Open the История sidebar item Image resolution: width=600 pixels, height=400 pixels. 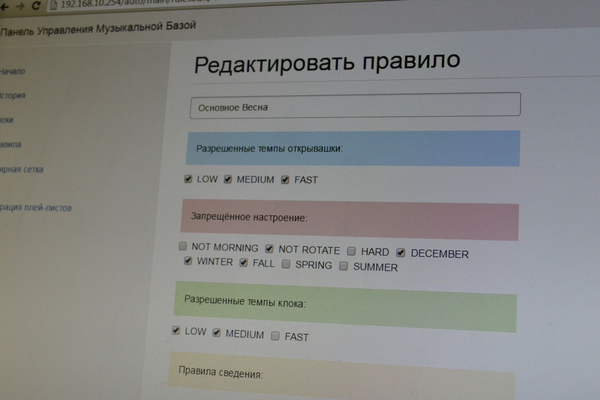click(12, 96)
